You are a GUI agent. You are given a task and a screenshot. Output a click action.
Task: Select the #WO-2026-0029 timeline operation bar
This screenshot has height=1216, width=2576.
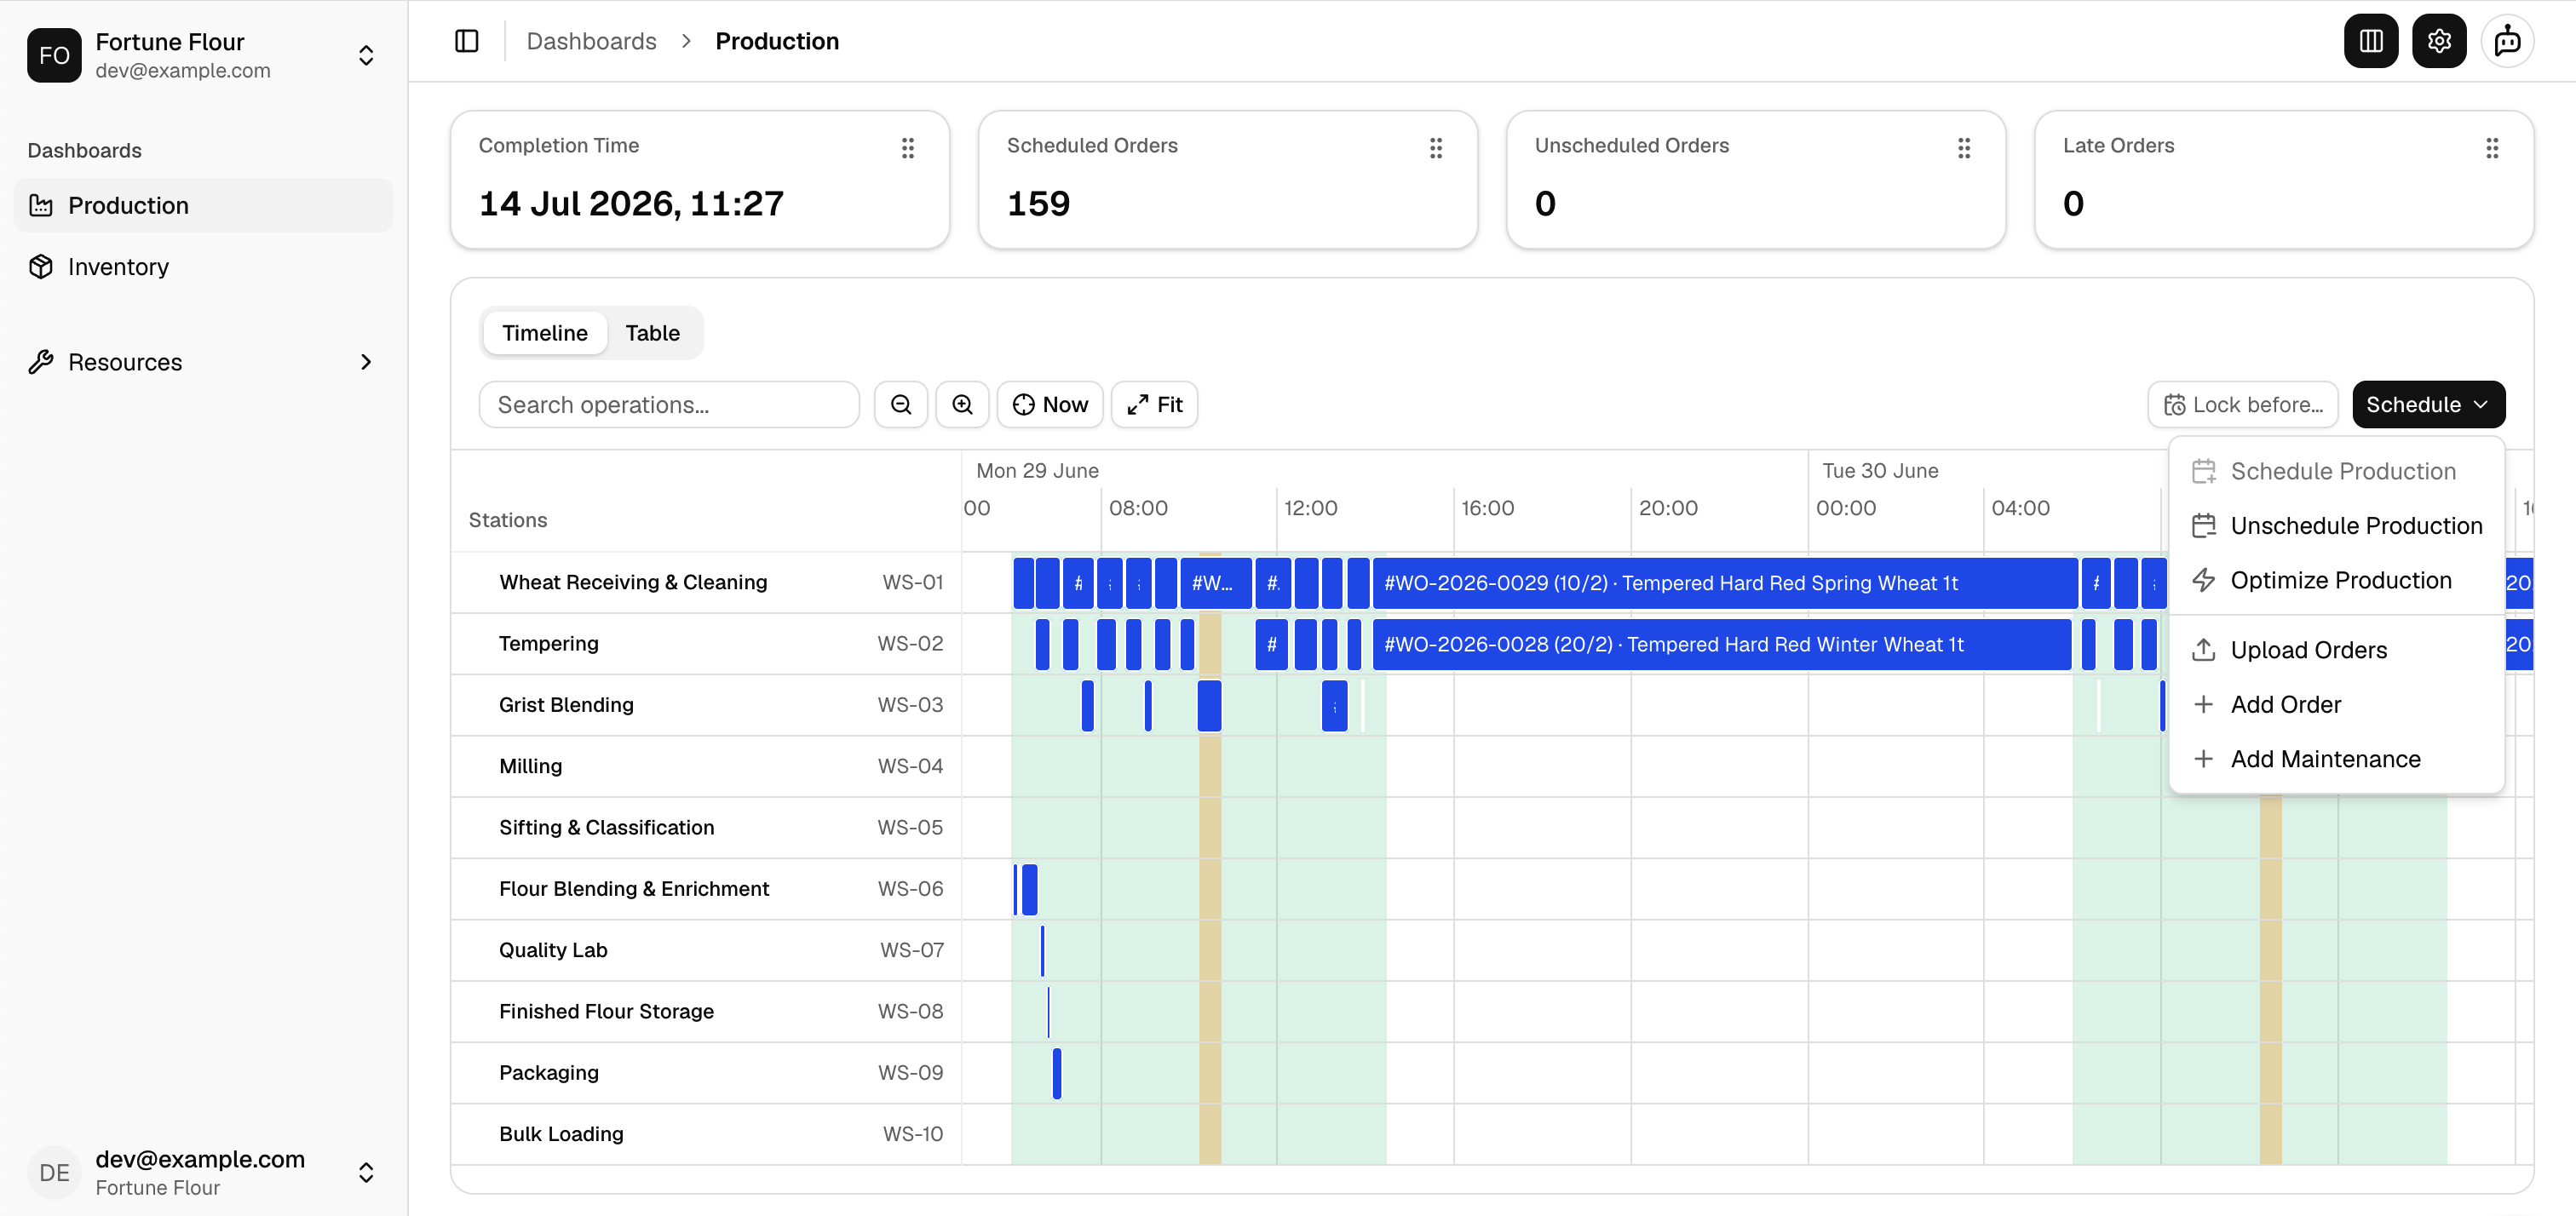pyautogui.click(x=1724, y=583)
